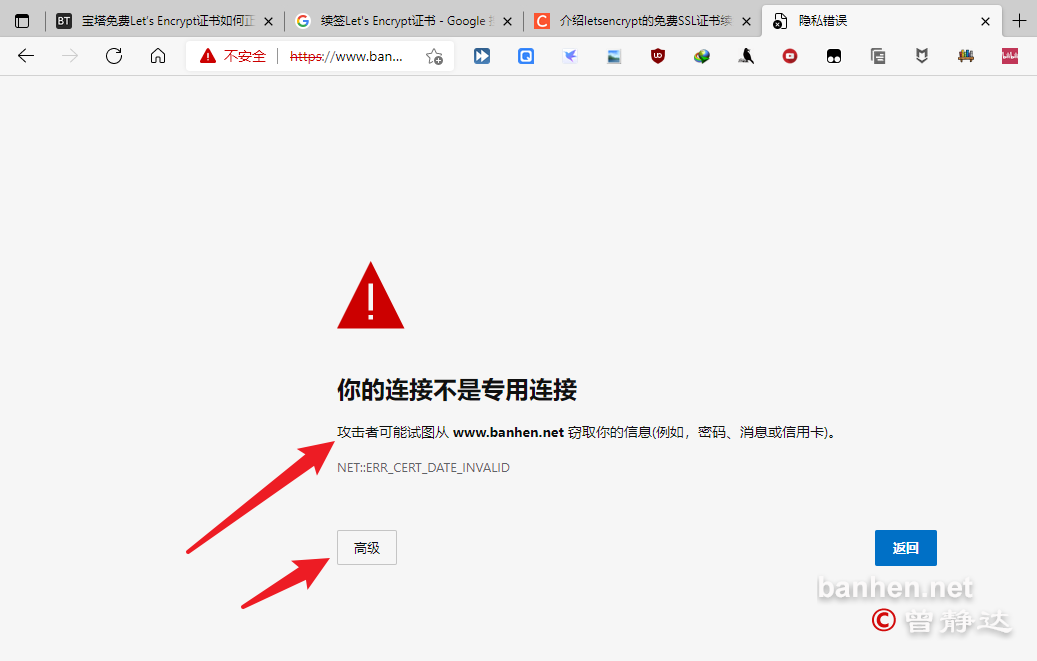This screenshot has height=661, width=1037.
Task: Click the NET::ERR_CERT_DATE_INVALID error code
Action: click(x=423, y=468)
